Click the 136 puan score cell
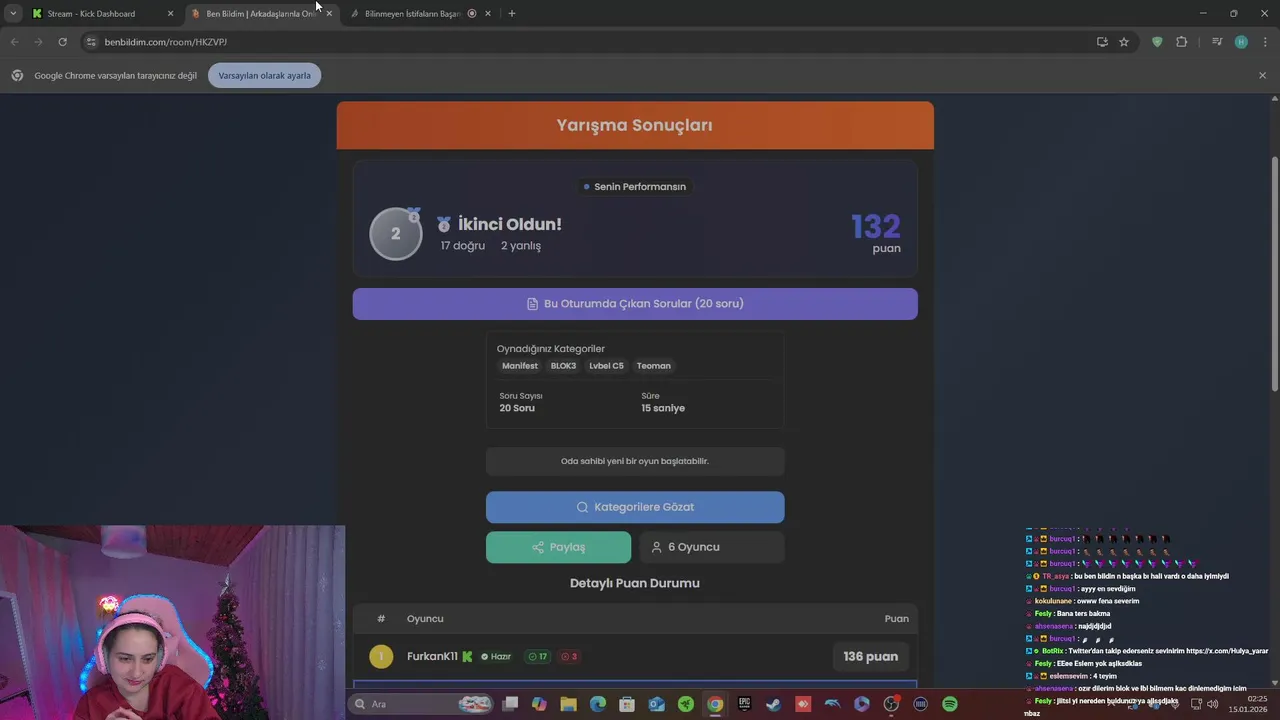This screenshot has width=1280, height=720. point(870,657)
